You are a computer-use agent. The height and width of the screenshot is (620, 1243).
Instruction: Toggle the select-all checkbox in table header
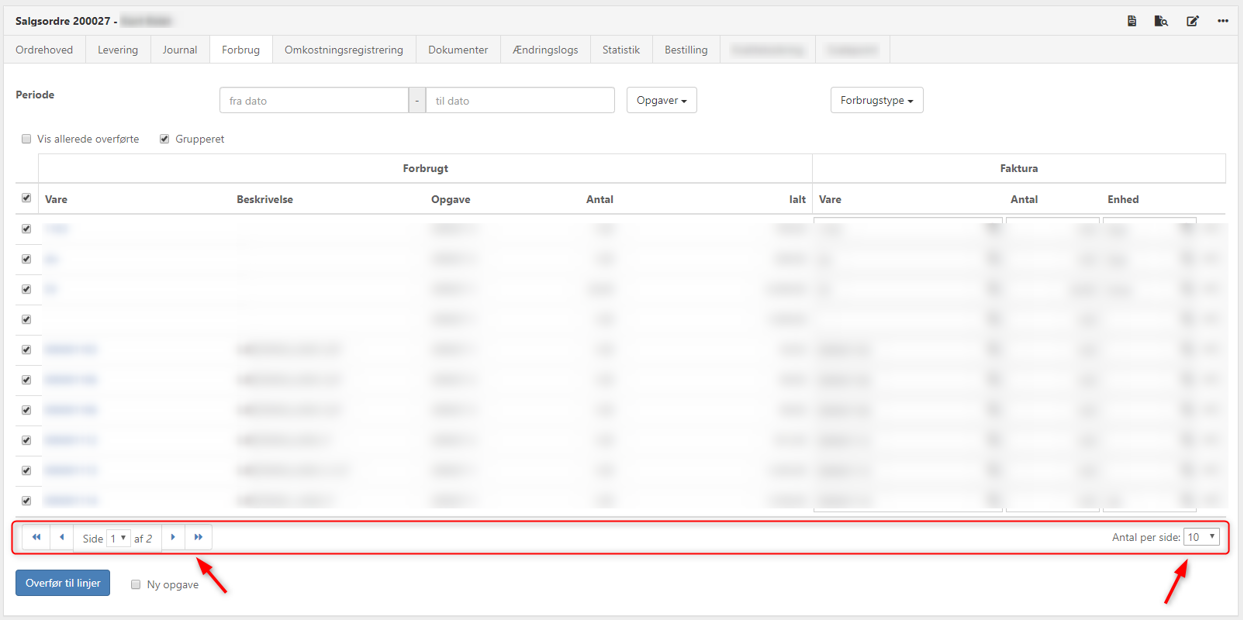(27, 198)
